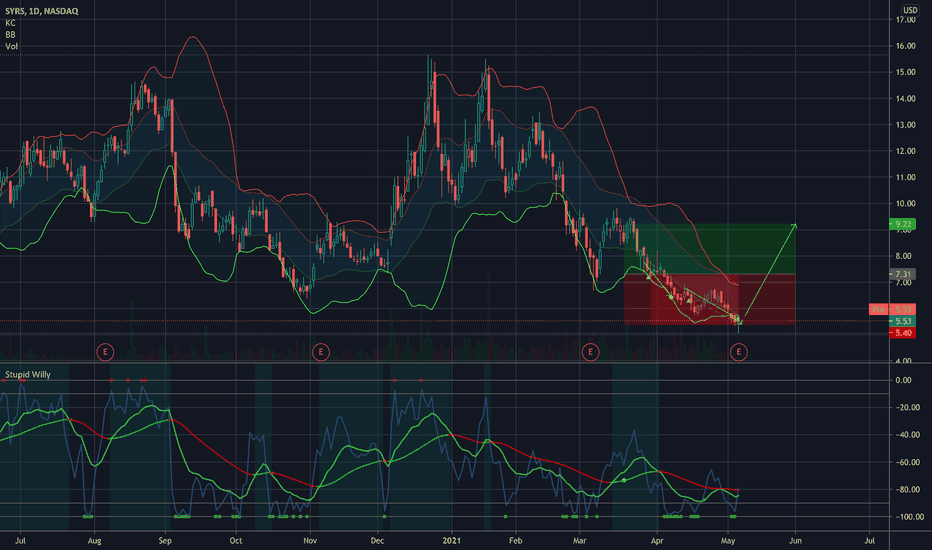Select the green projection arrow toward 9.22
Image resolution: width=932 pixels, height=550 pixels.
pyautogui.click(x=770, y=272)
